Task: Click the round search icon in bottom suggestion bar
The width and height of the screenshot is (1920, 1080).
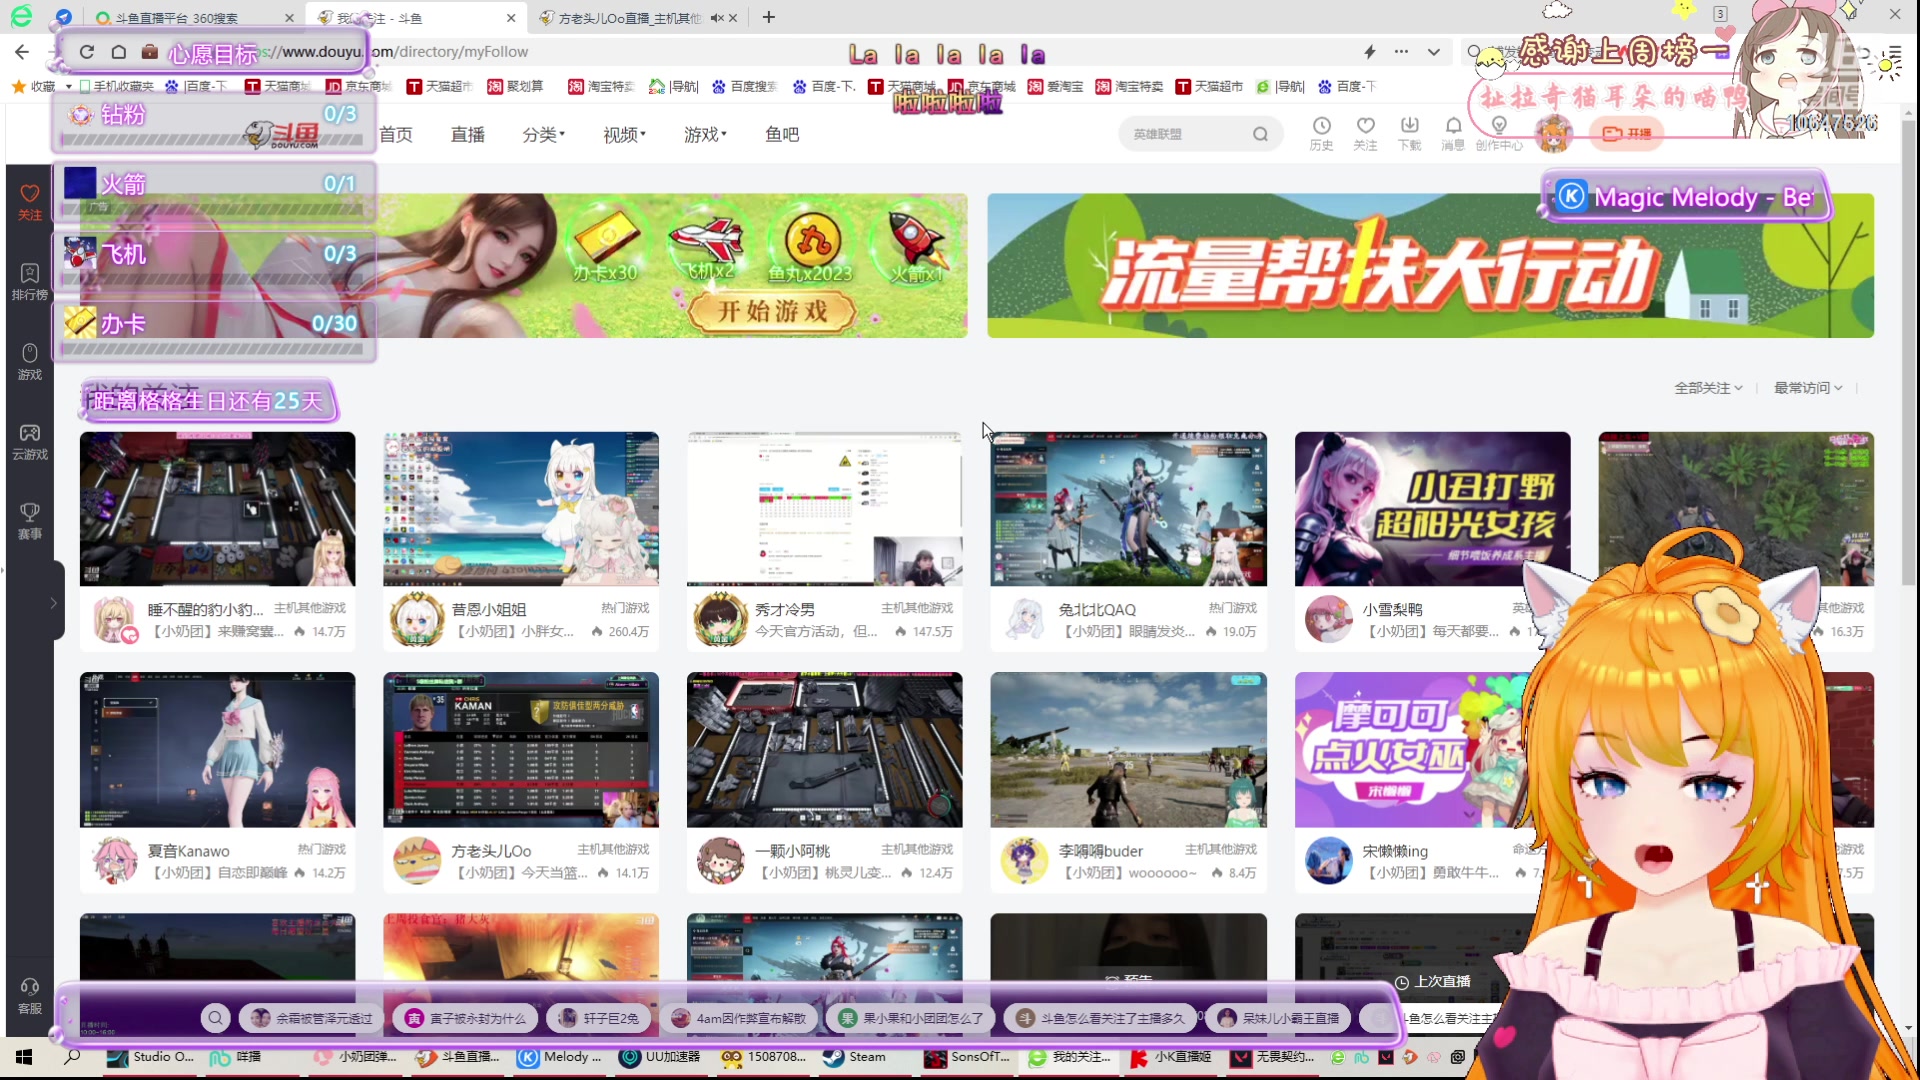Action: tap(215, 1018)
